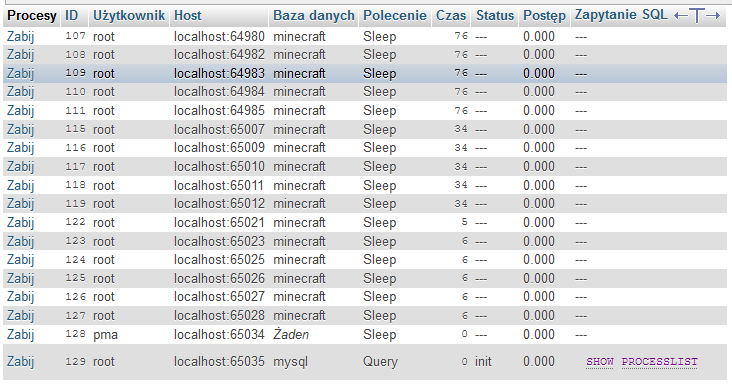This screenshot has height=390, width=732.
Task: Kill process 125 via Zabij link
Action: [21, 278]
